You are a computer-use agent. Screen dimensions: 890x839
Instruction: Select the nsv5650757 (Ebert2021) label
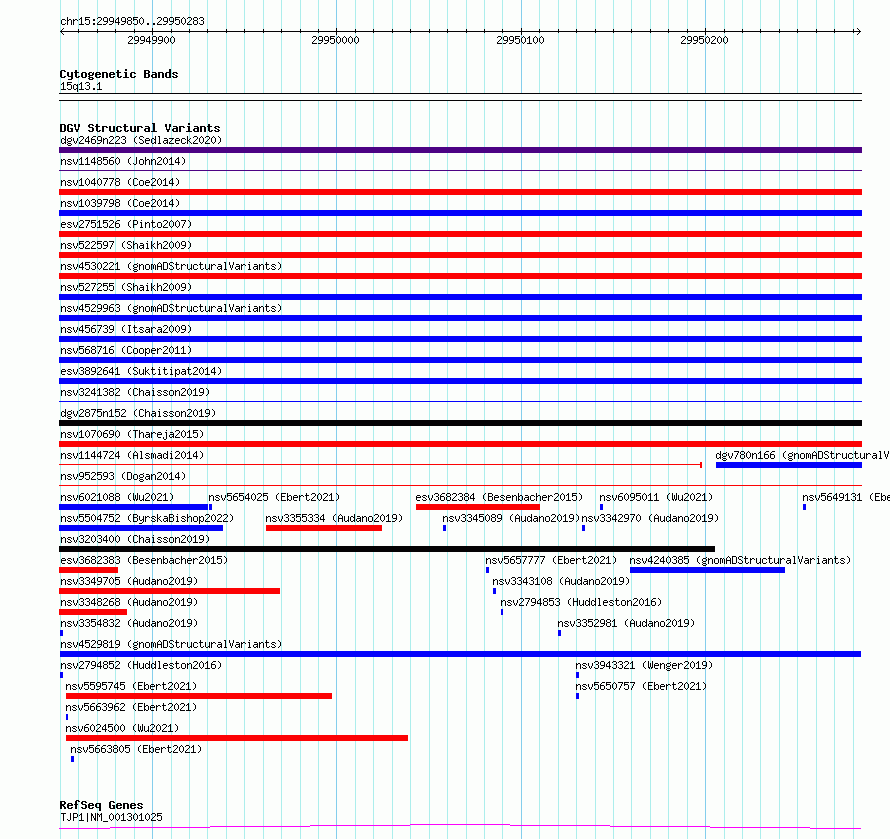click(641, 686)
